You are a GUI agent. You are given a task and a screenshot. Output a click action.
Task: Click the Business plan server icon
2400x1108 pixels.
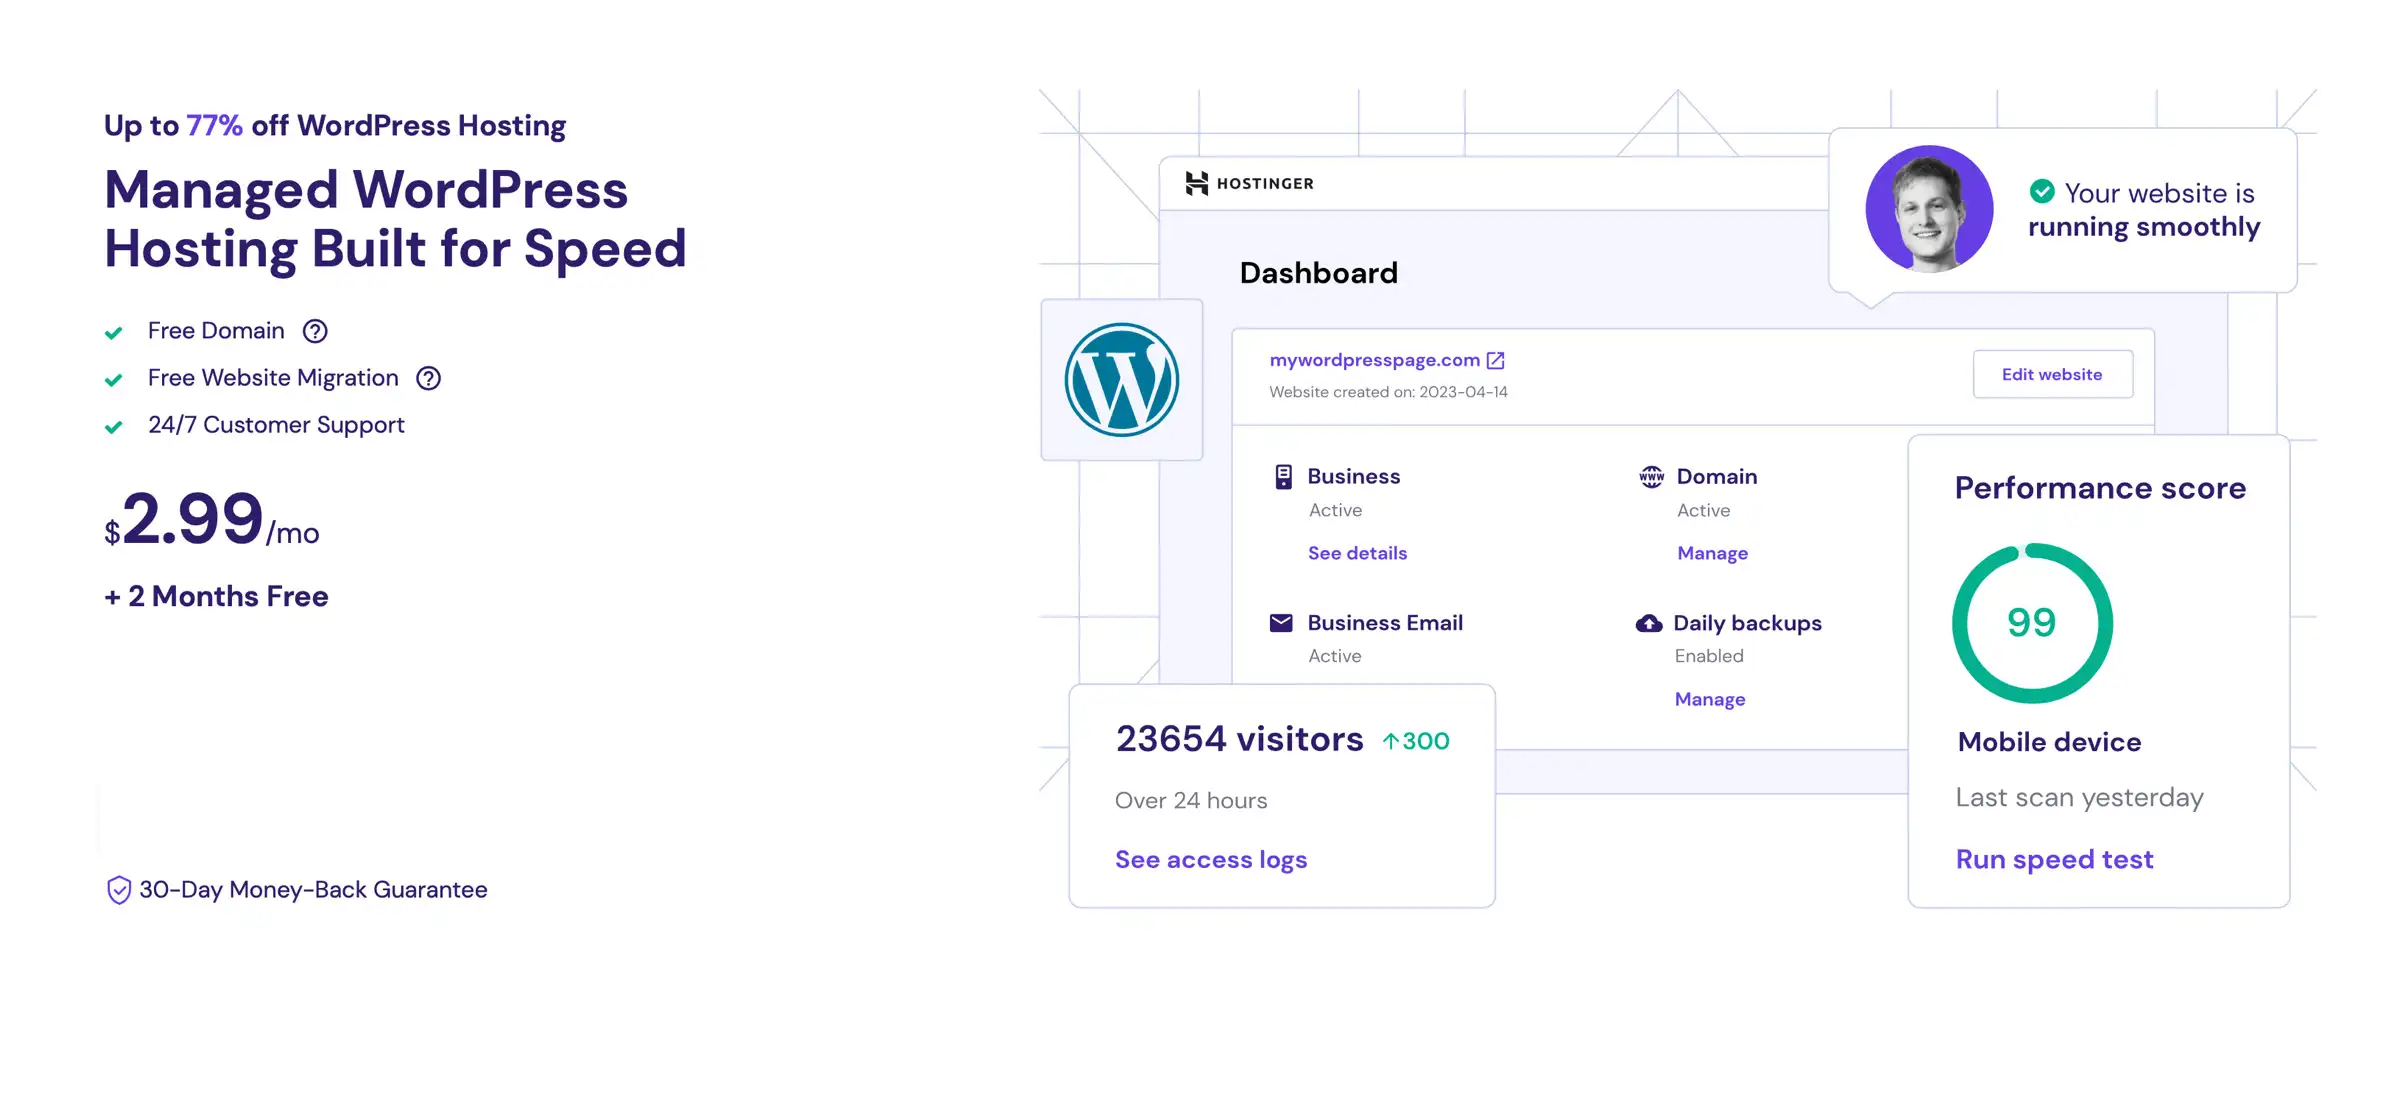(x=1283, y=477)
